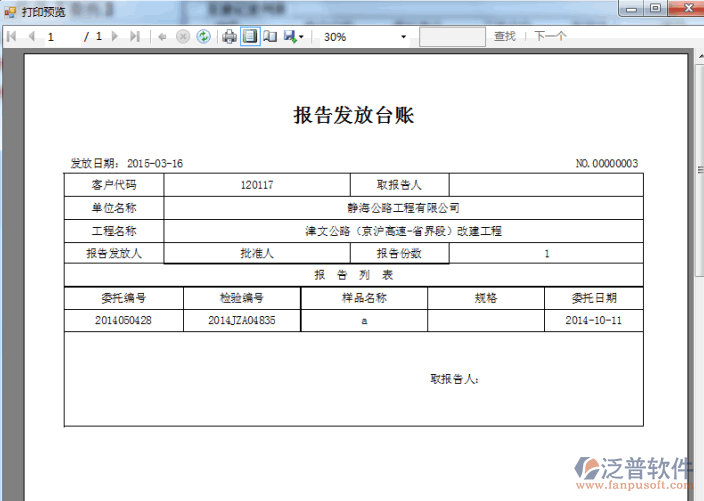Click the 规格 column header

486,298
